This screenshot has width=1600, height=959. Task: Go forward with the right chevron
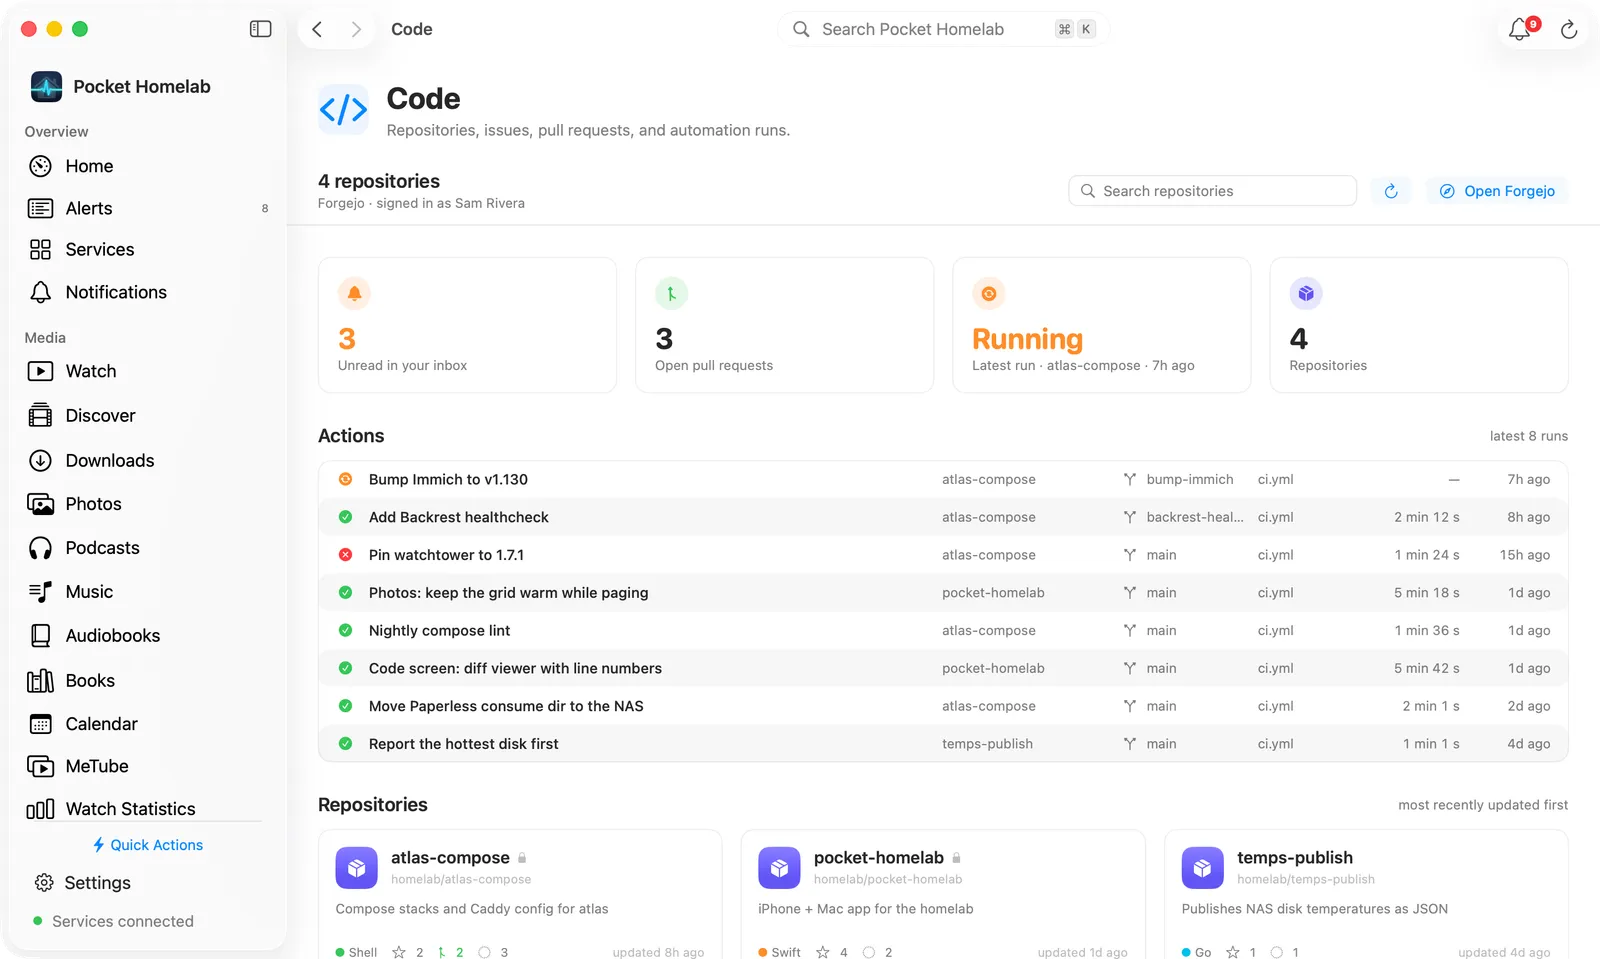point(356,29)
